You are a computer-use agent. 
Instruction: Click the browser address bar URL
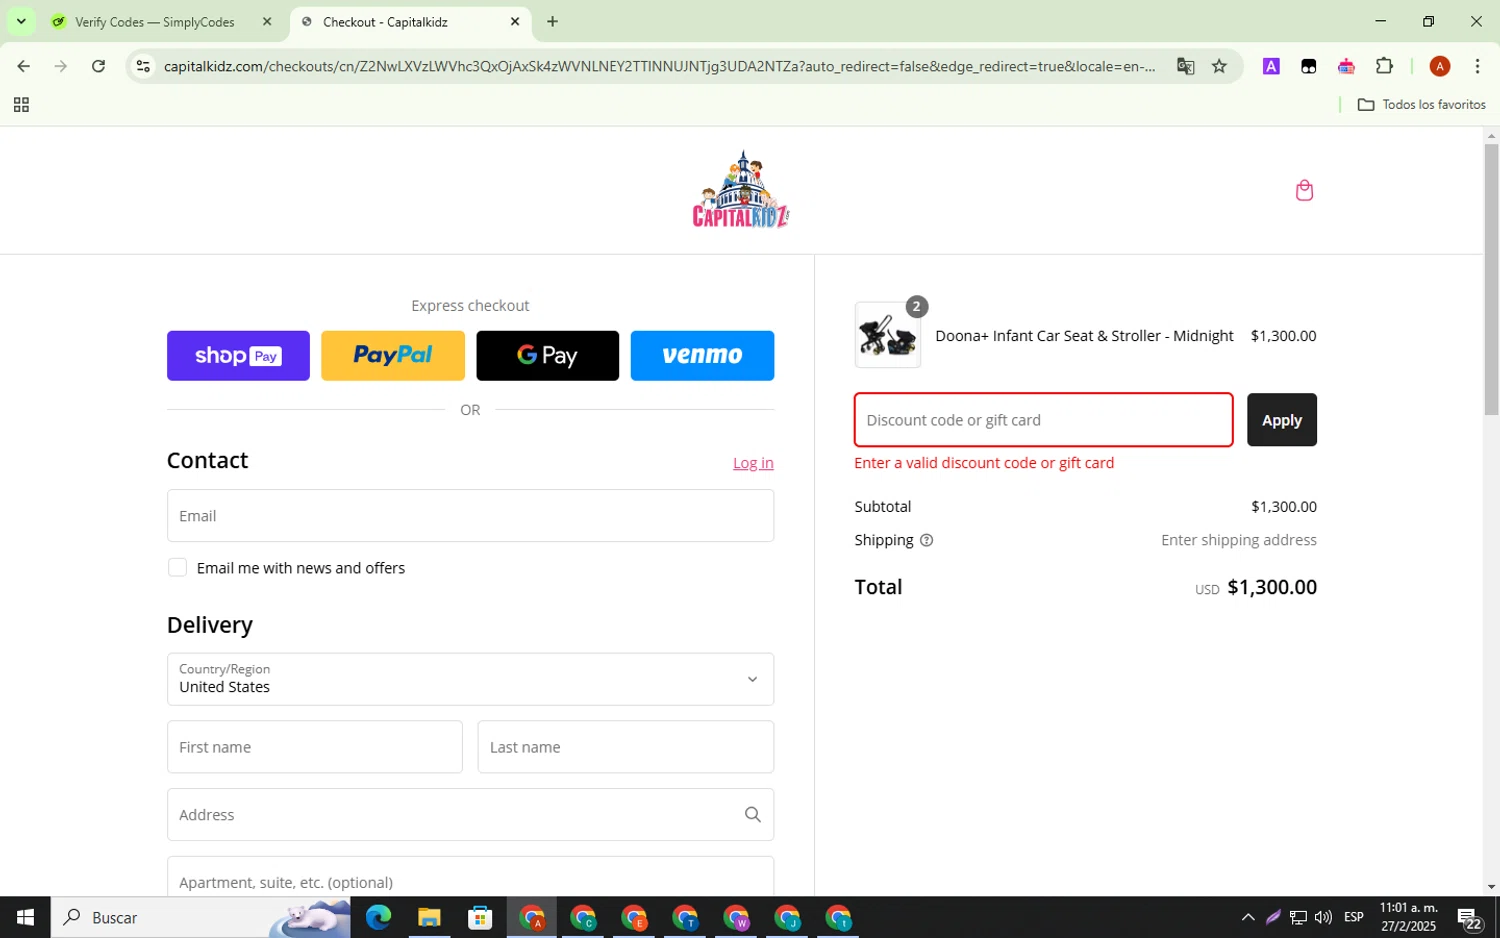coord(659,66)
